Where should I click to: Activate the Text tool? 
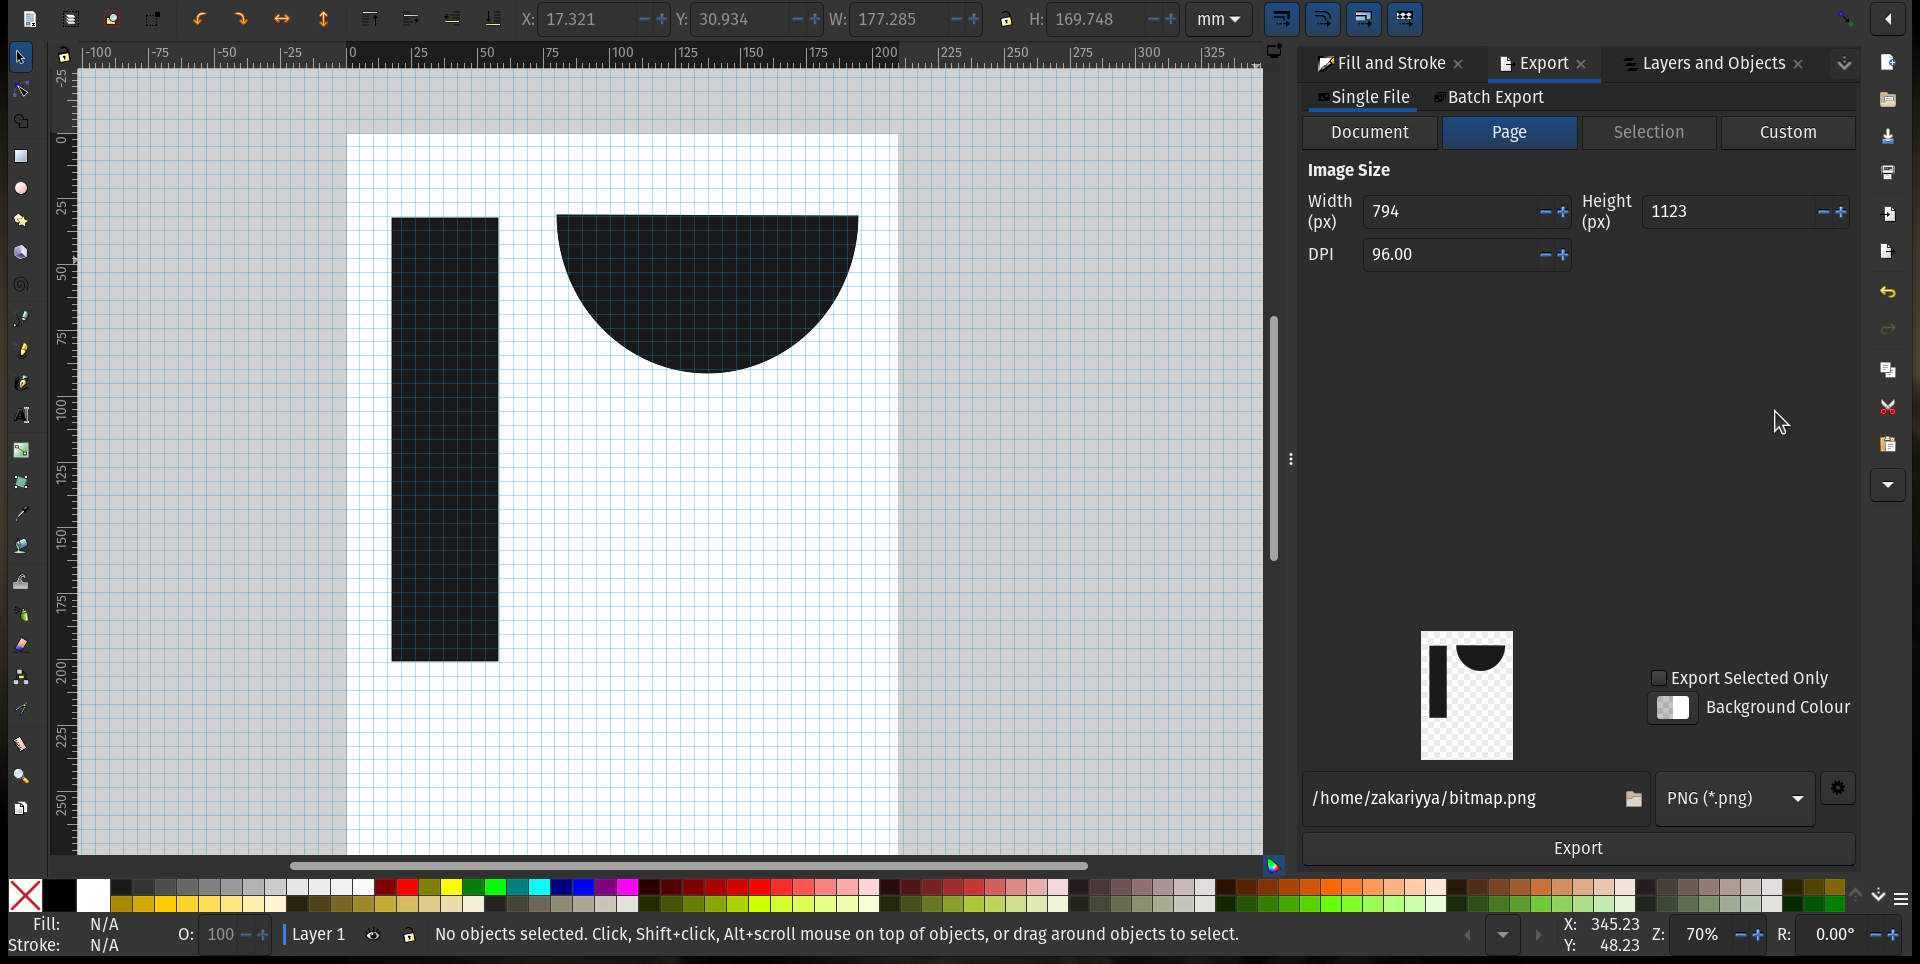click(21, 415)
